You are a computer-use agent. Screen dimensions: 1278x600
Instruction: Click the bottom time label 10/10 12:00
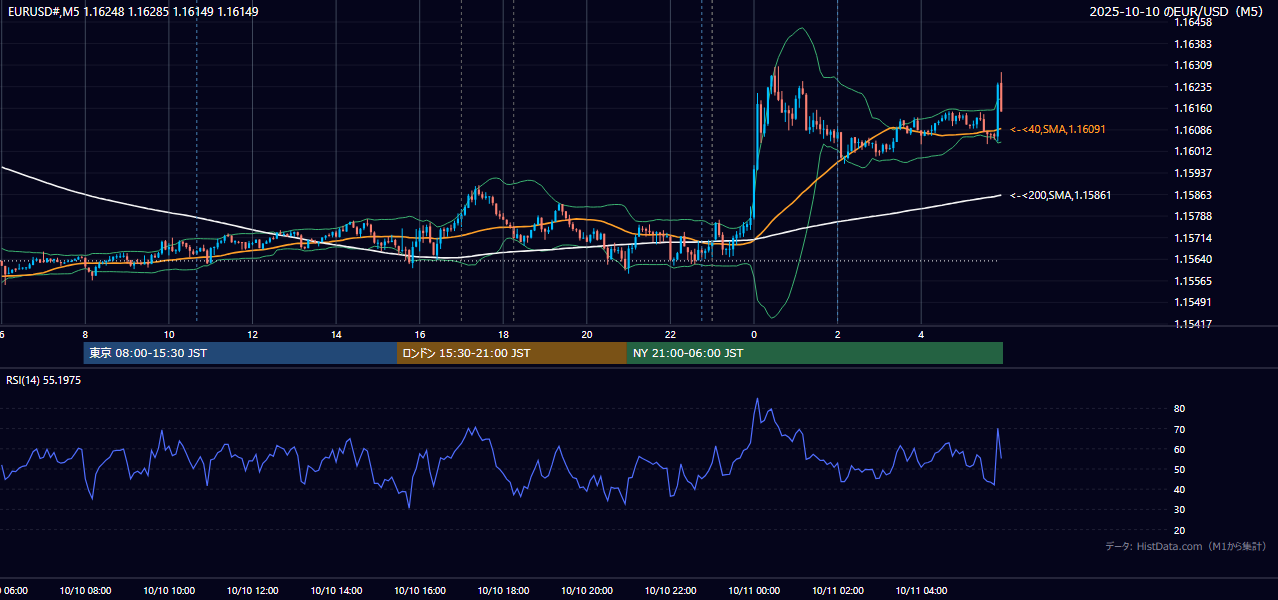pyautogui.click(x=253, y=591)
